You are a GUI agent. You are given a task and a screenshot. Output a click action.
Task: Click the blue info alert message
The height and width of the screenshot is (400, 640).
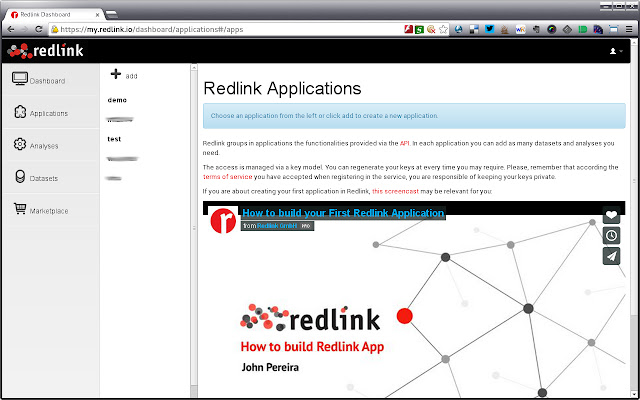414,116
